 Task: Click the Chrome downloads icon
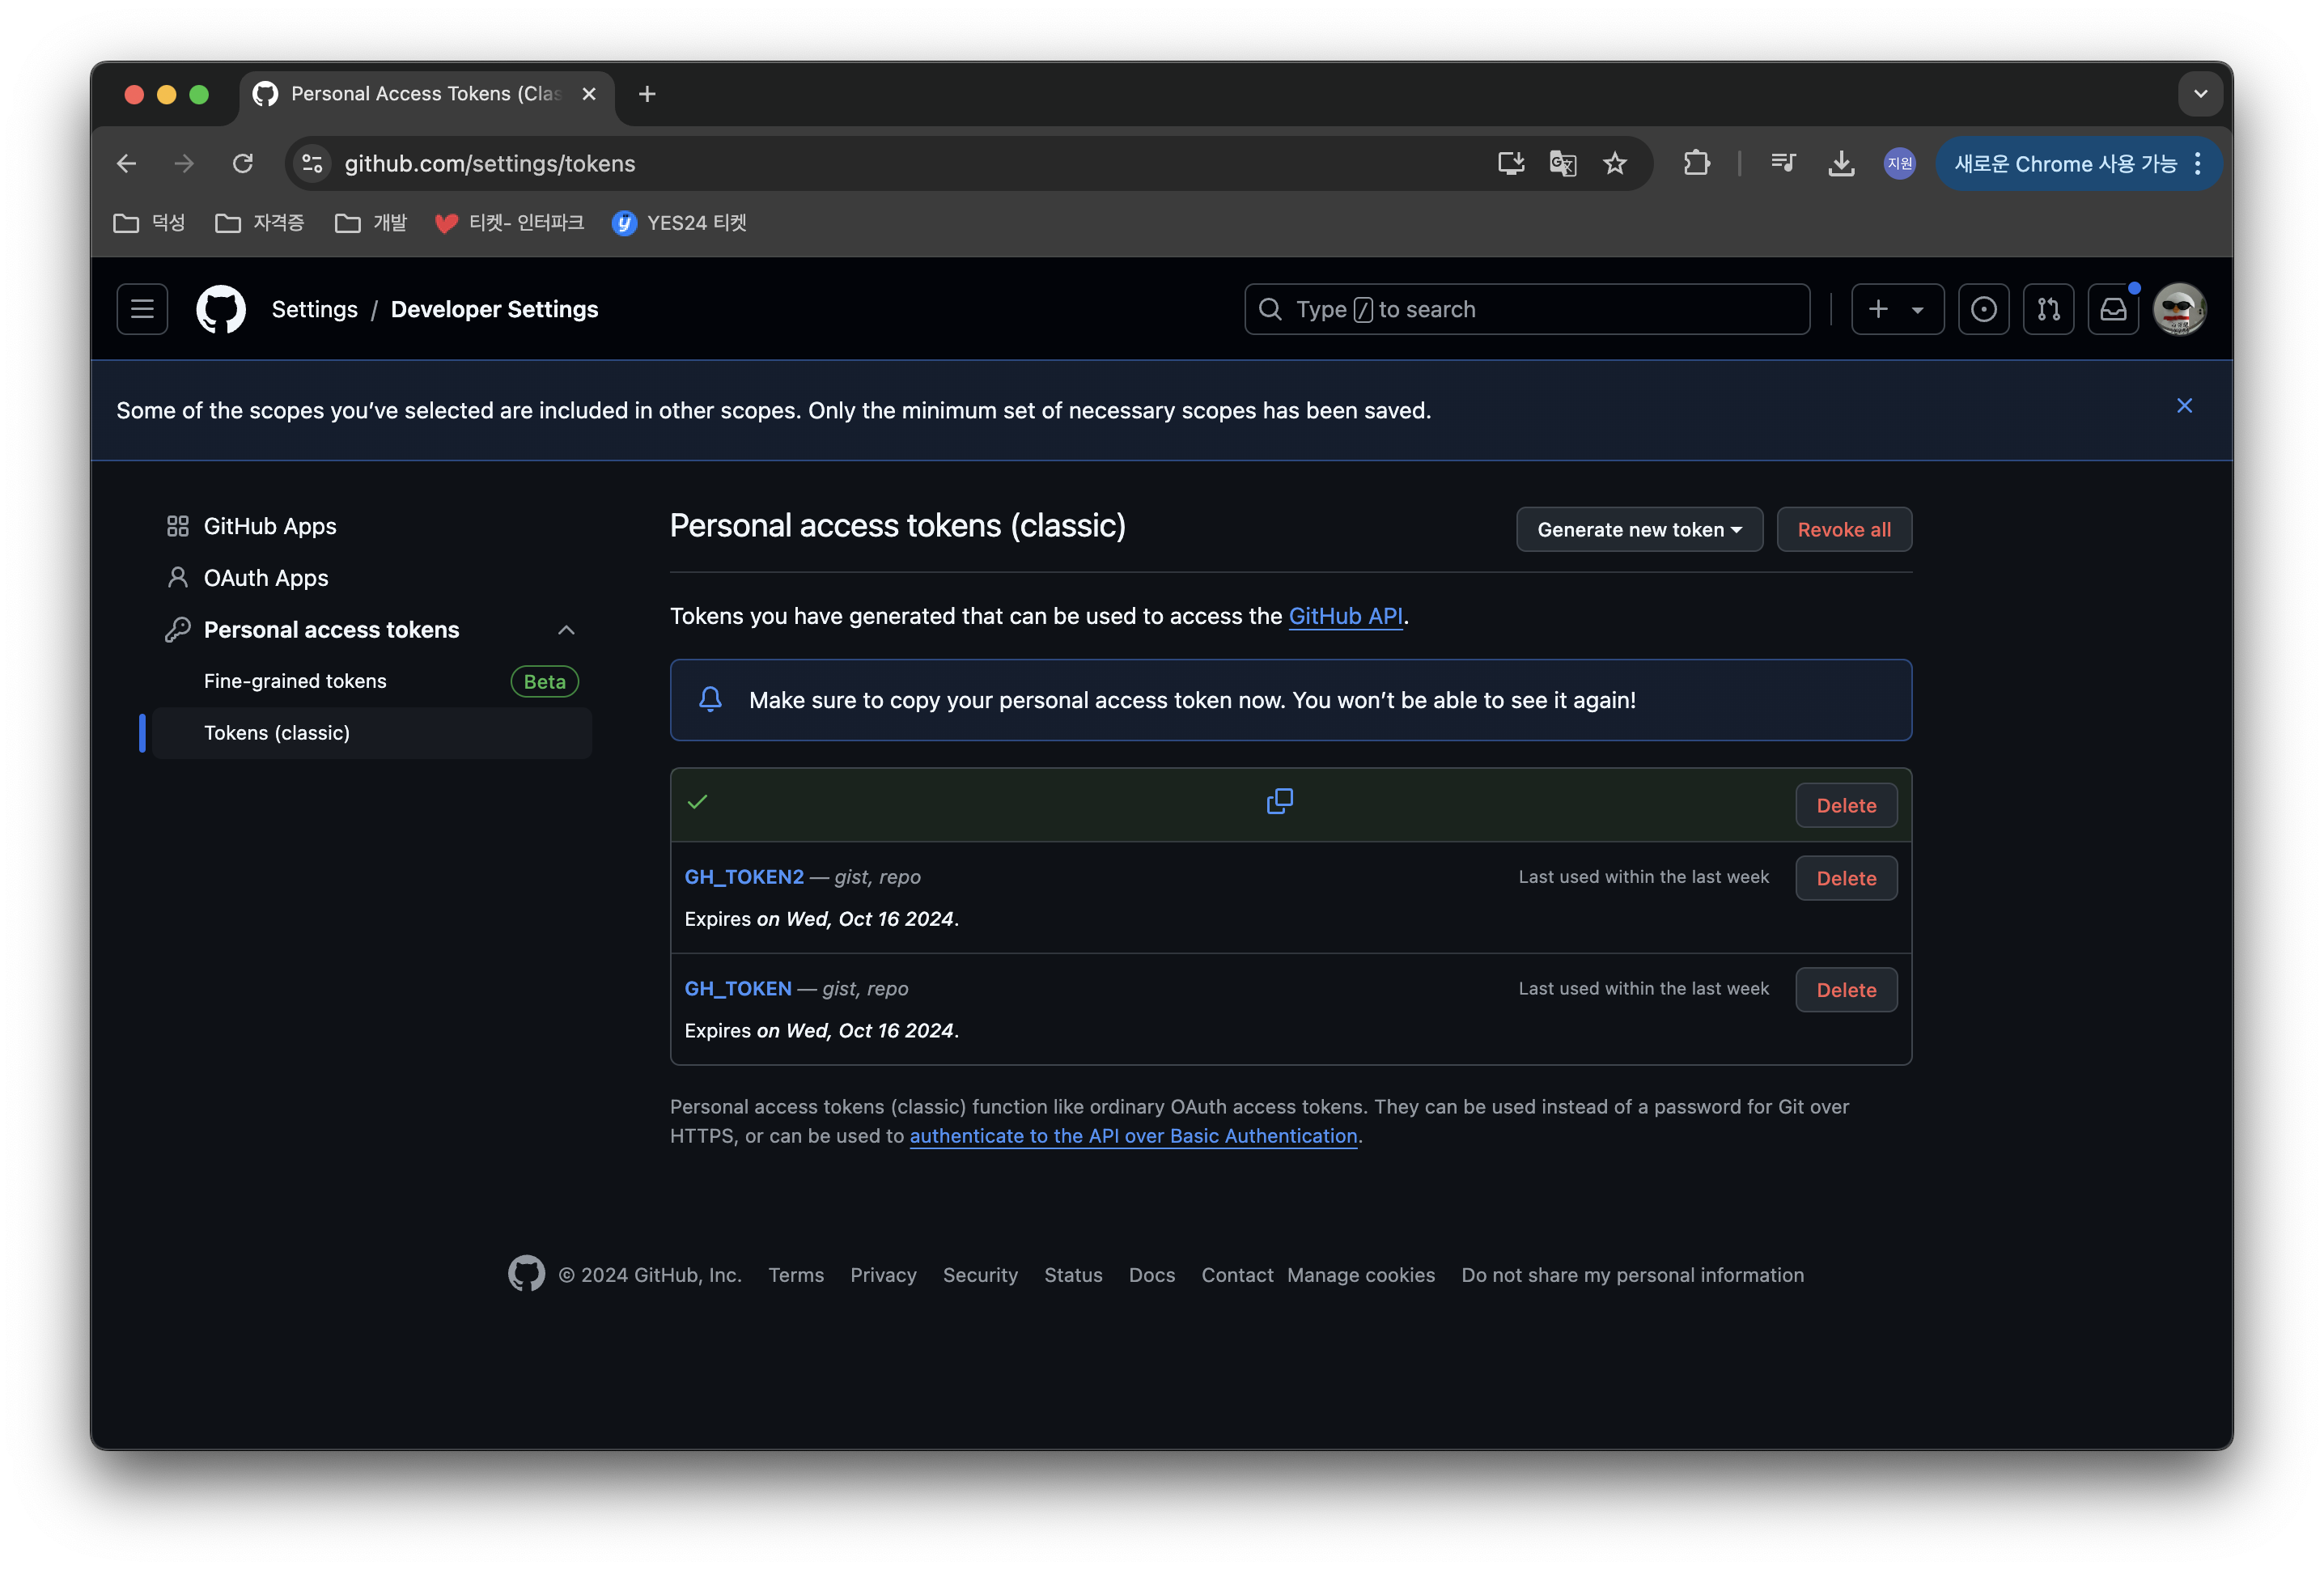(1841, 163)
